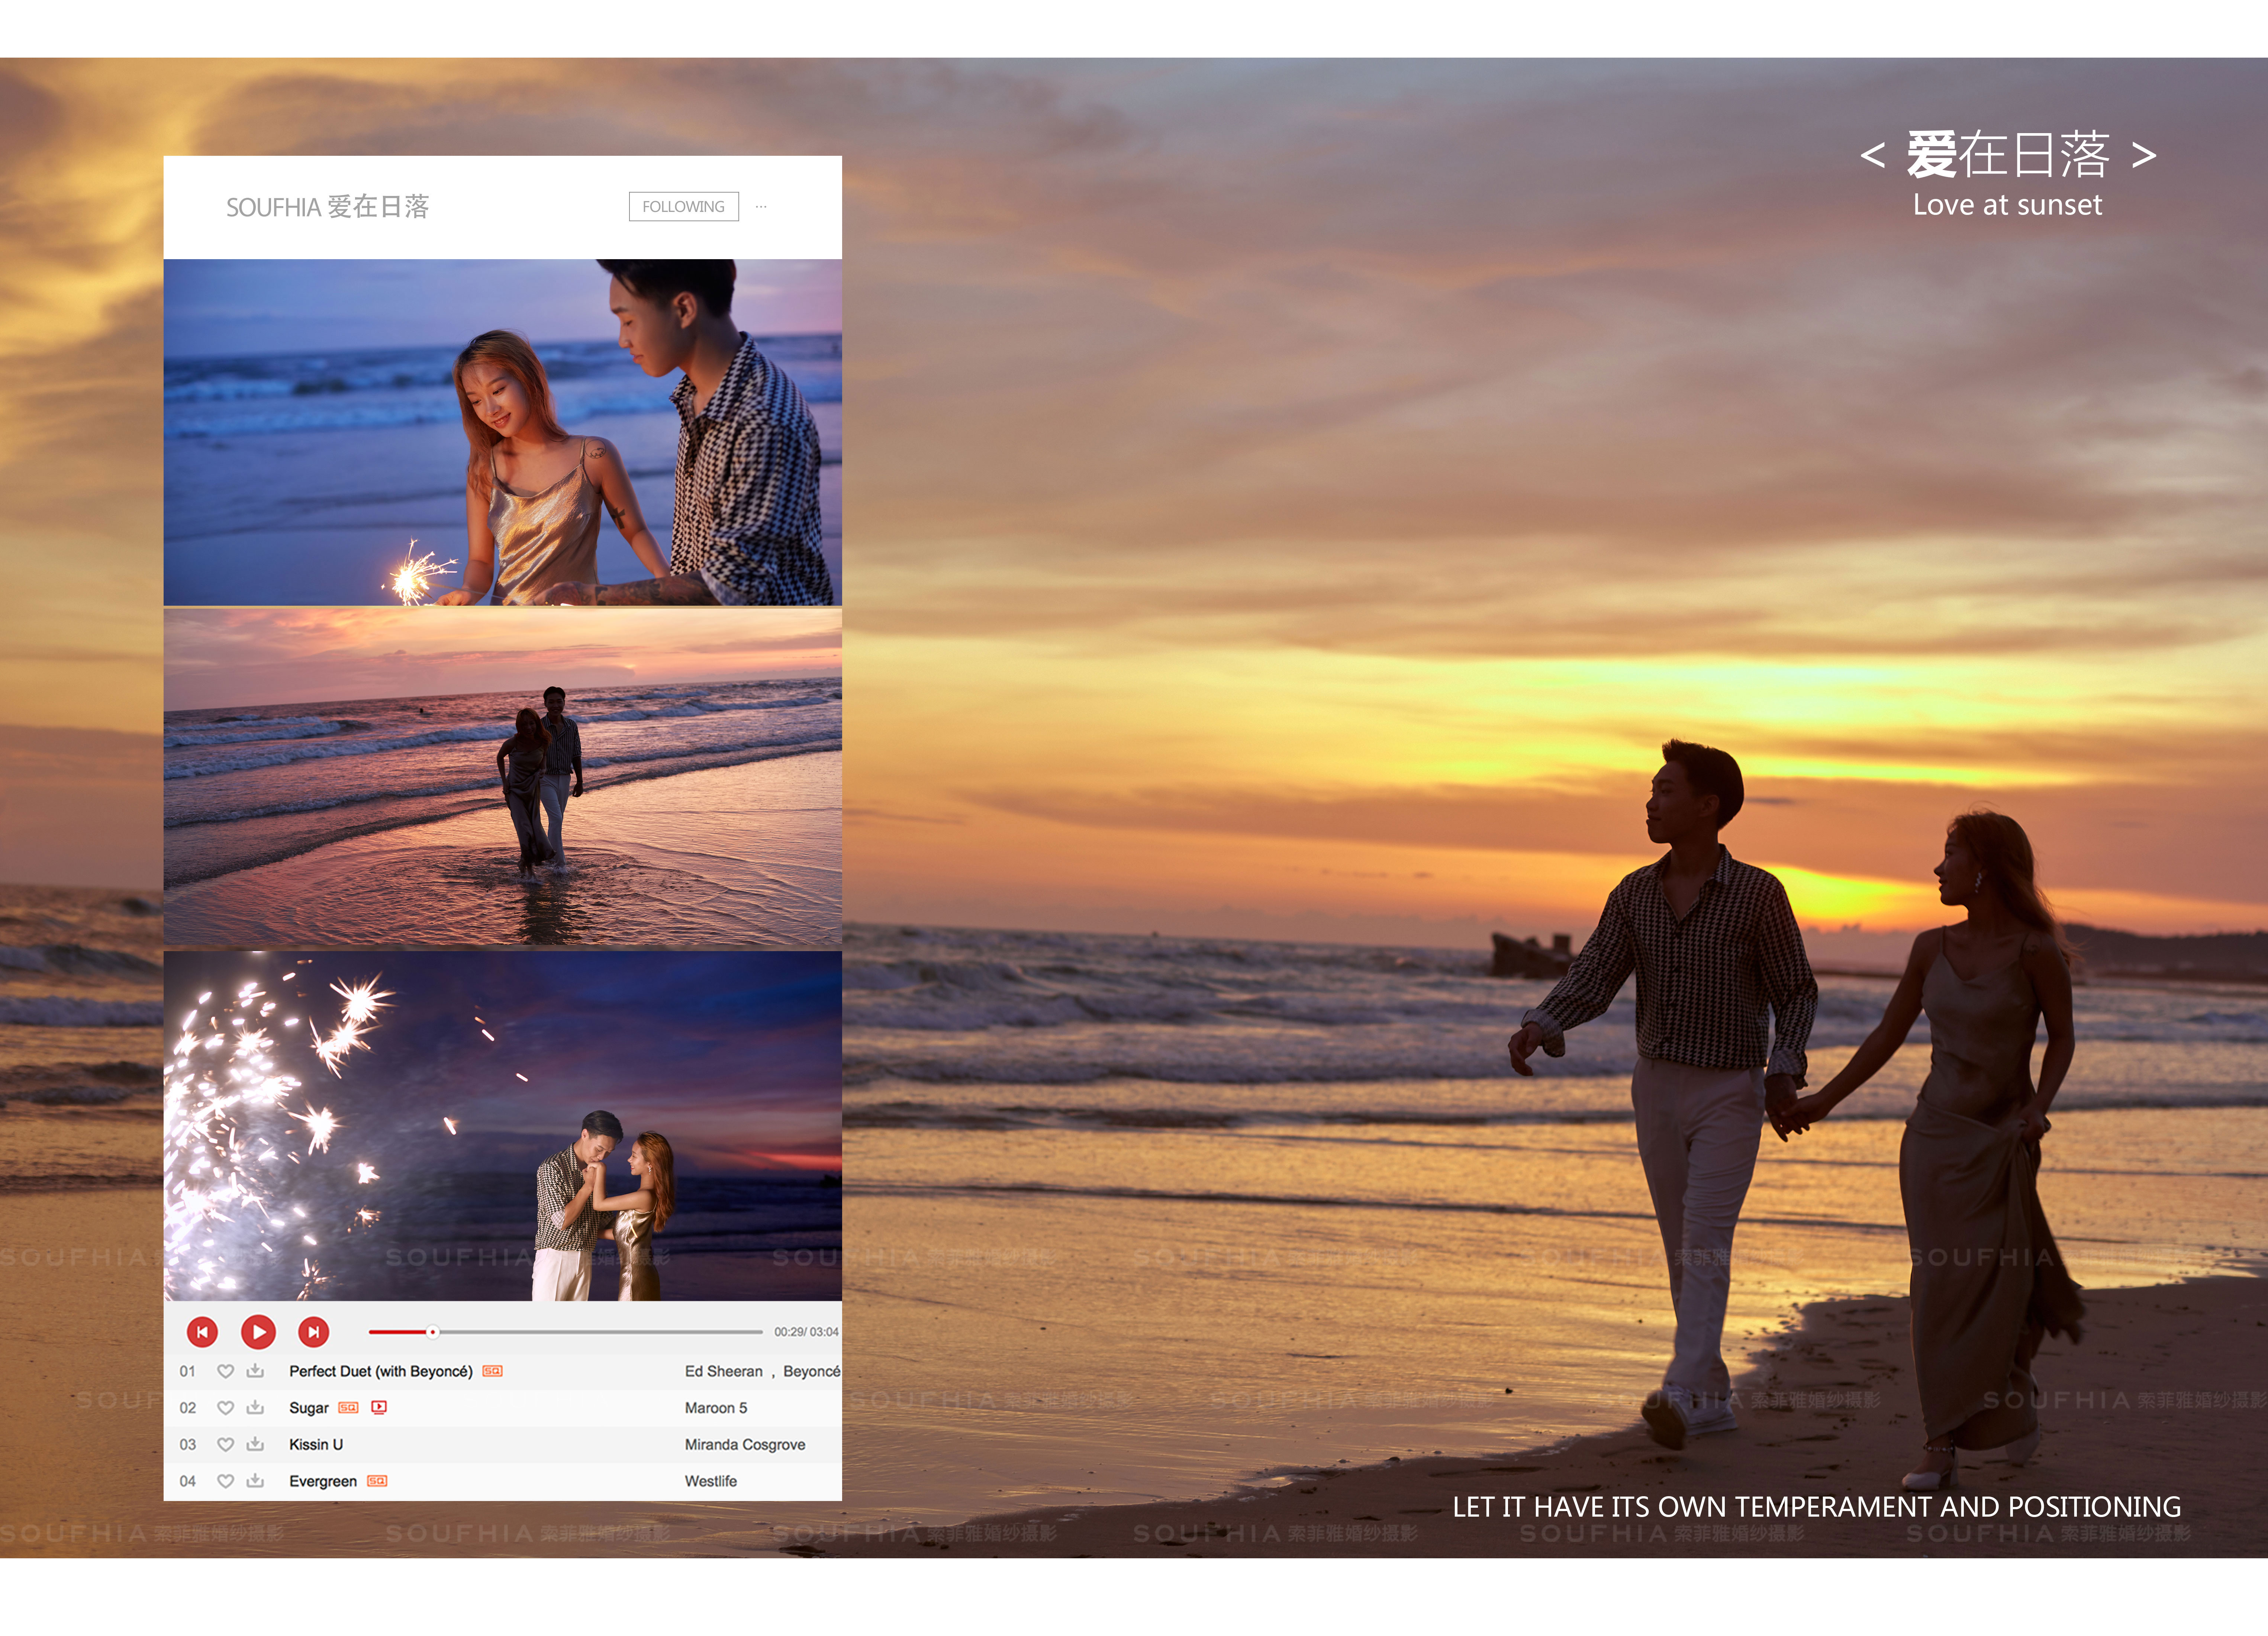Click the artist name Maroon 5
The width and height of the screenshot is (2268, 1636).
pyautogui.click(x=716, y=1408)
